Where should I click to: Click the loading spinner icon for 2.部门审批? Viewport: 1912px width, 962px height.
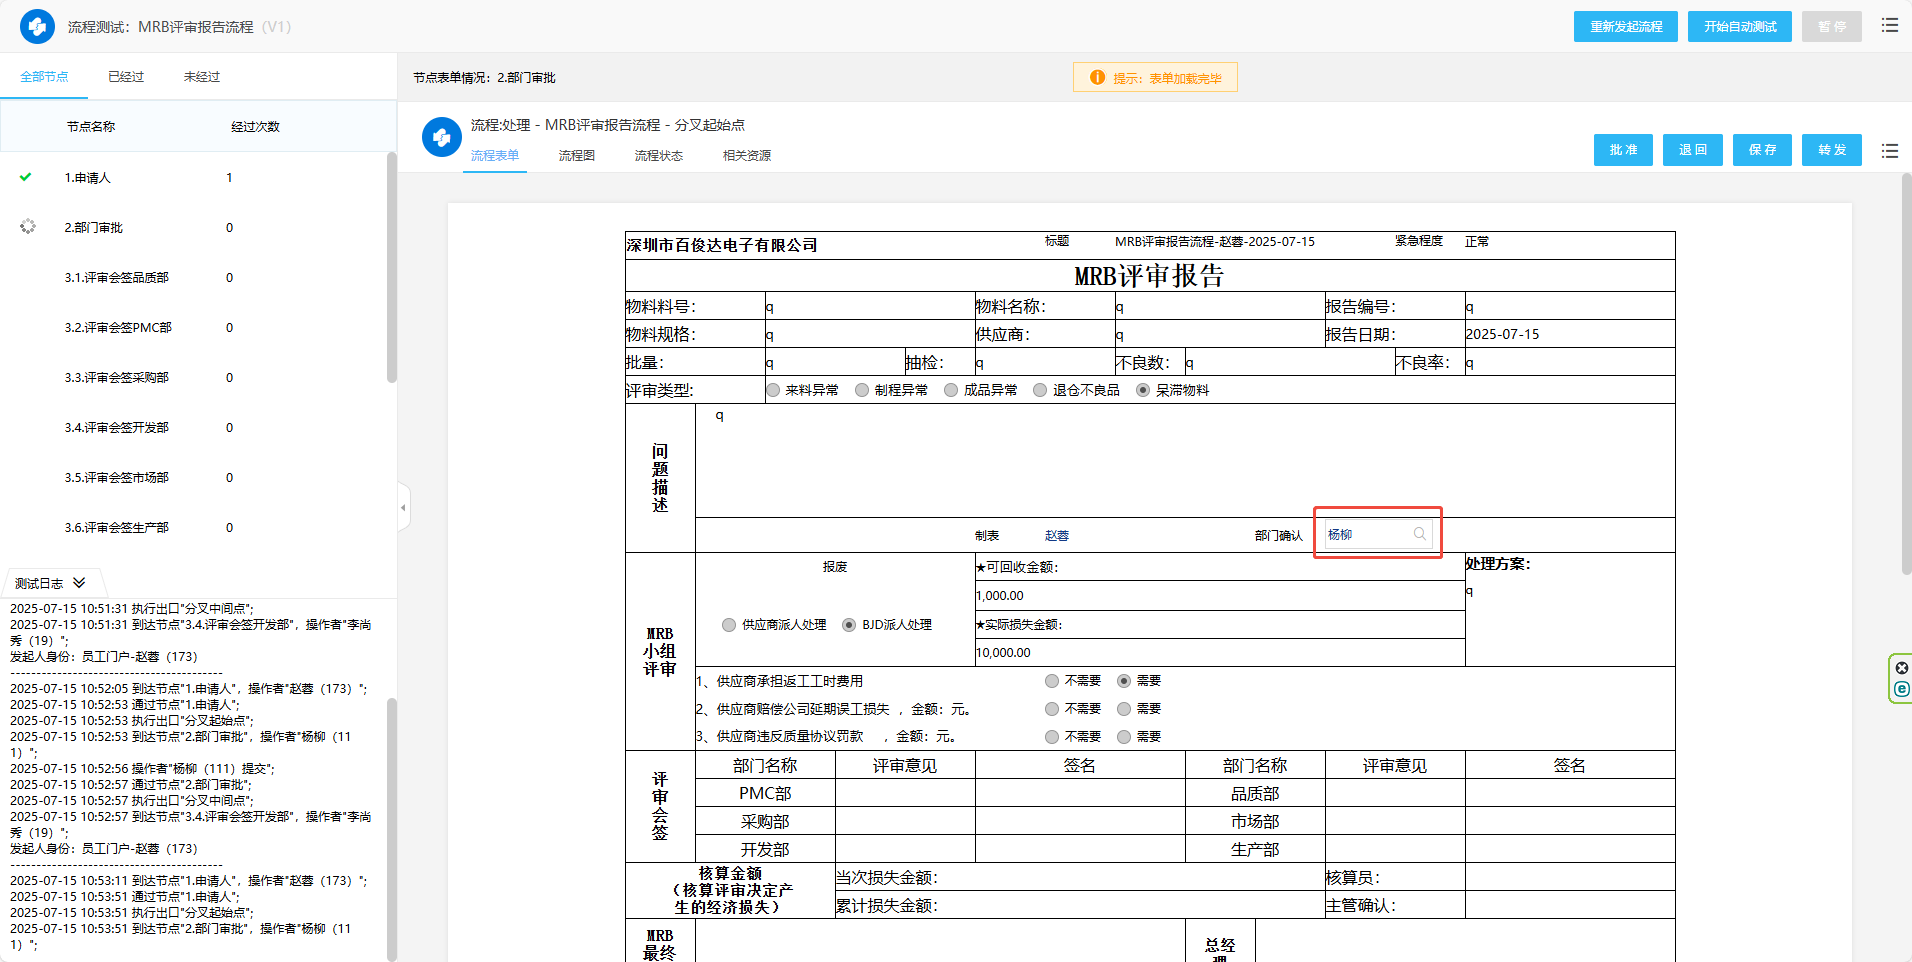28,227
